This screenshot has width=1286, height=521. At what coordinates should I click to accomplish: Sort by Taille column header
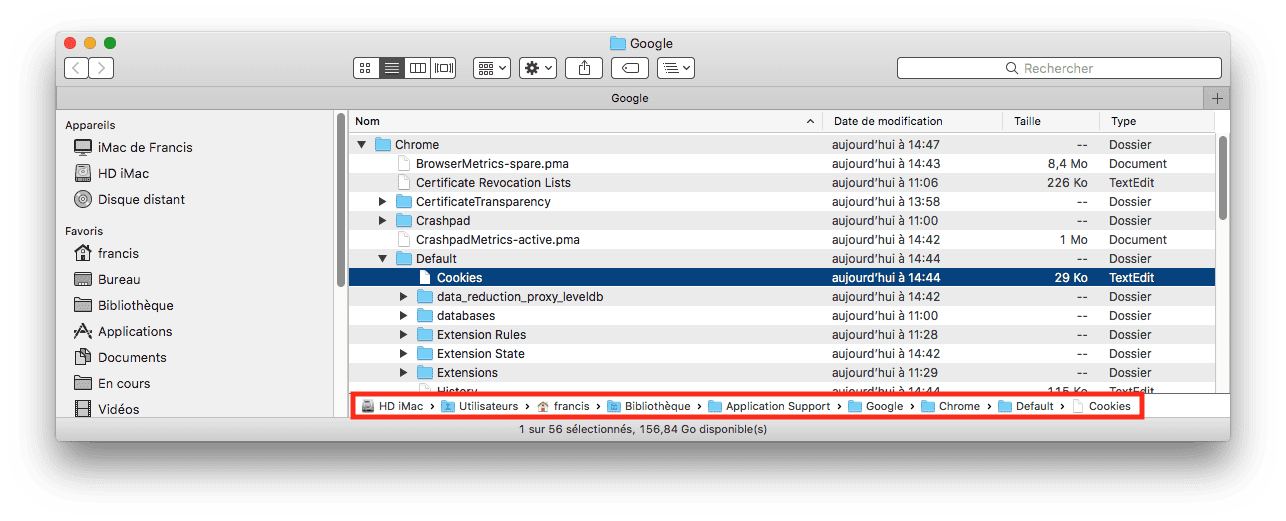click(x=1051, y=121)
